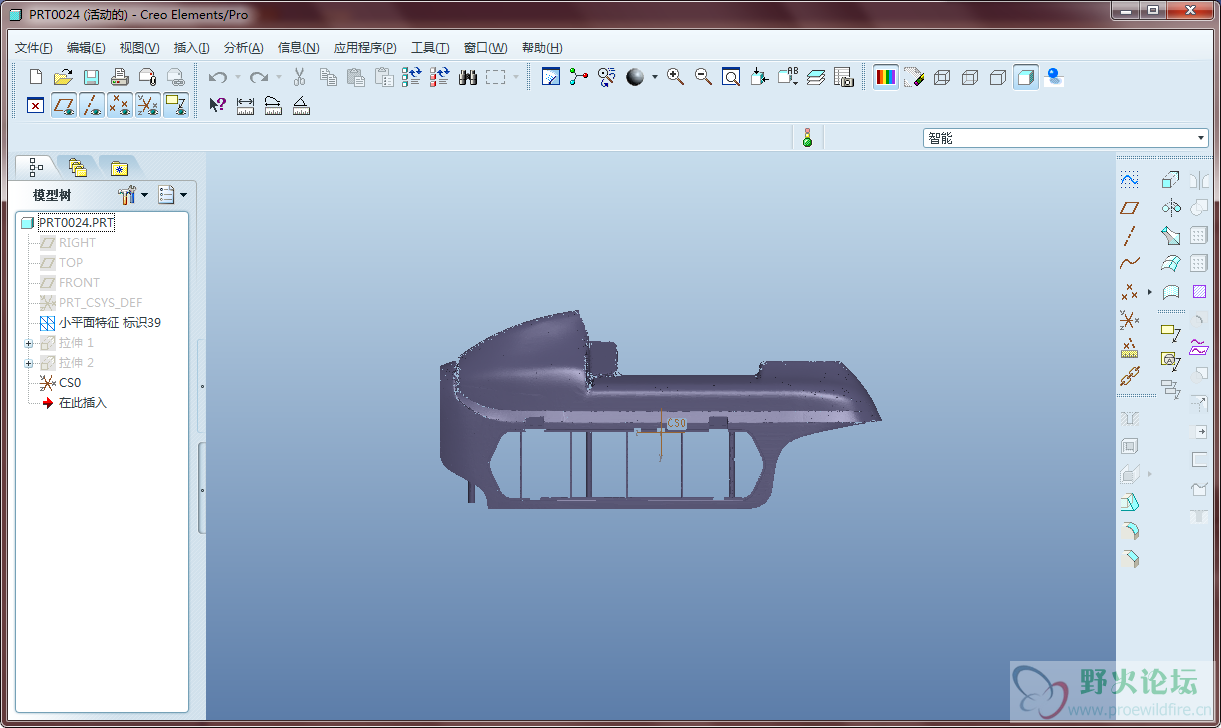Select CS0 in the model tree
This screenshot has height=728, width=1221.
70,383
